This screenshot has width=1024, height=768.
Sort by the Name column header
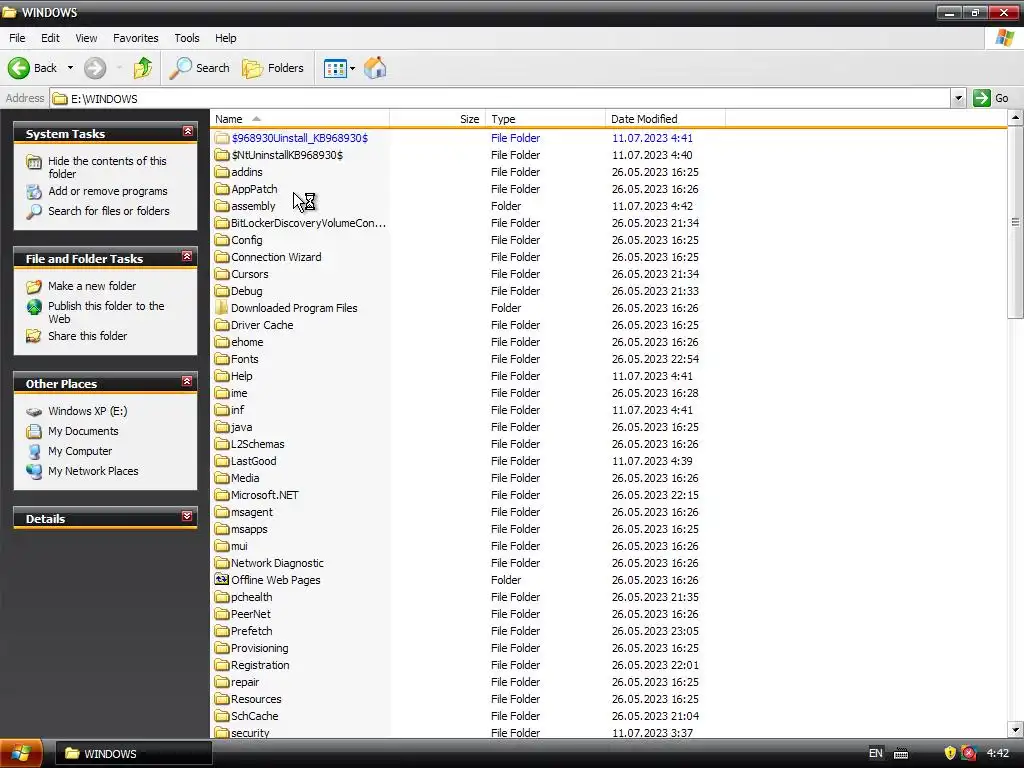tap(300, 119)
